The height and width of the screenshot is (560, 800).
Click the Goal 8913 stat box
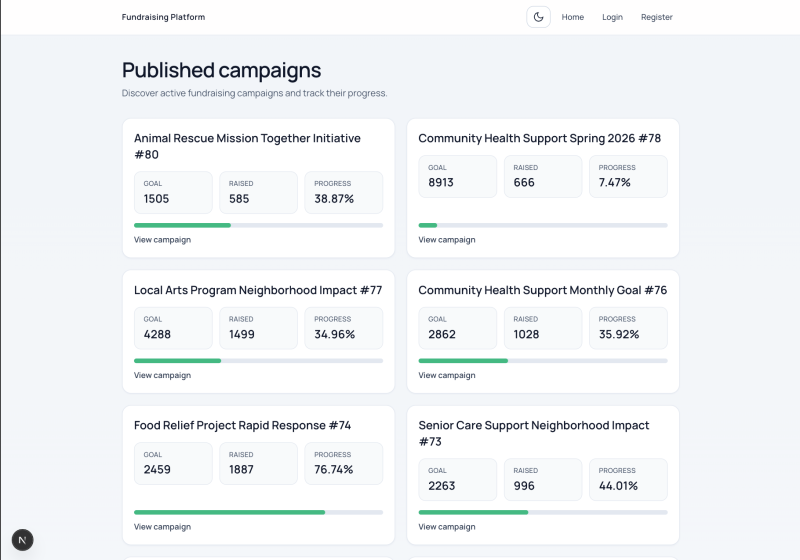pos(457,176)
